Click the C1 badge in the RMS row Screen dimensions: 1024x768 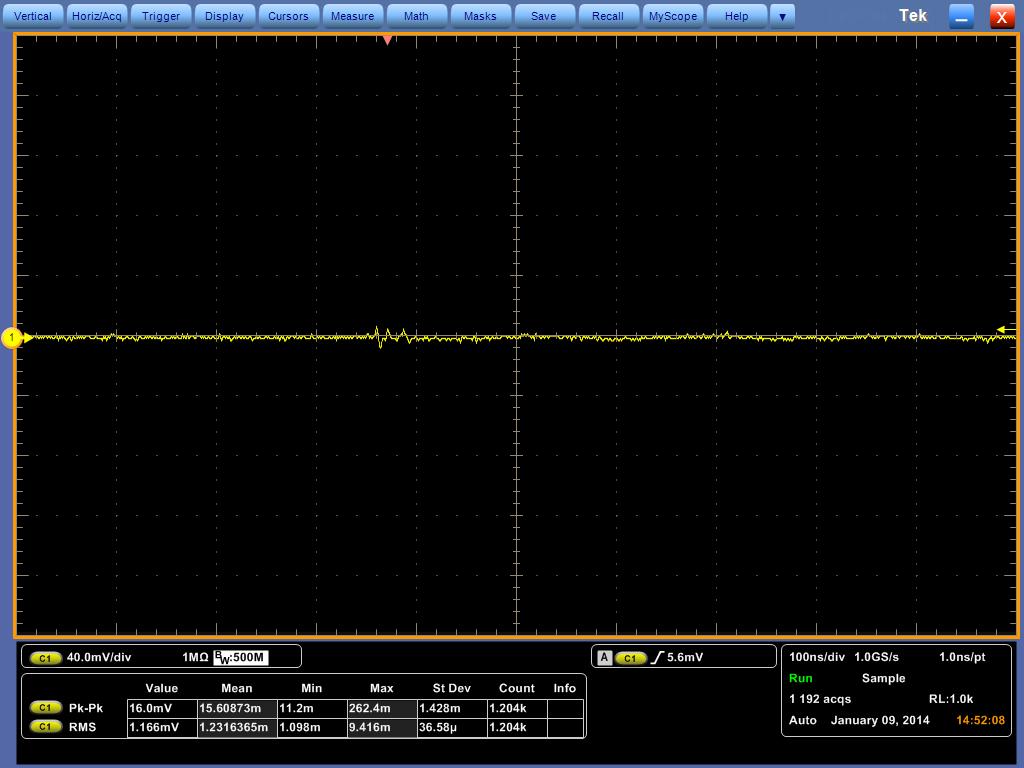click(x=45, y=727)
